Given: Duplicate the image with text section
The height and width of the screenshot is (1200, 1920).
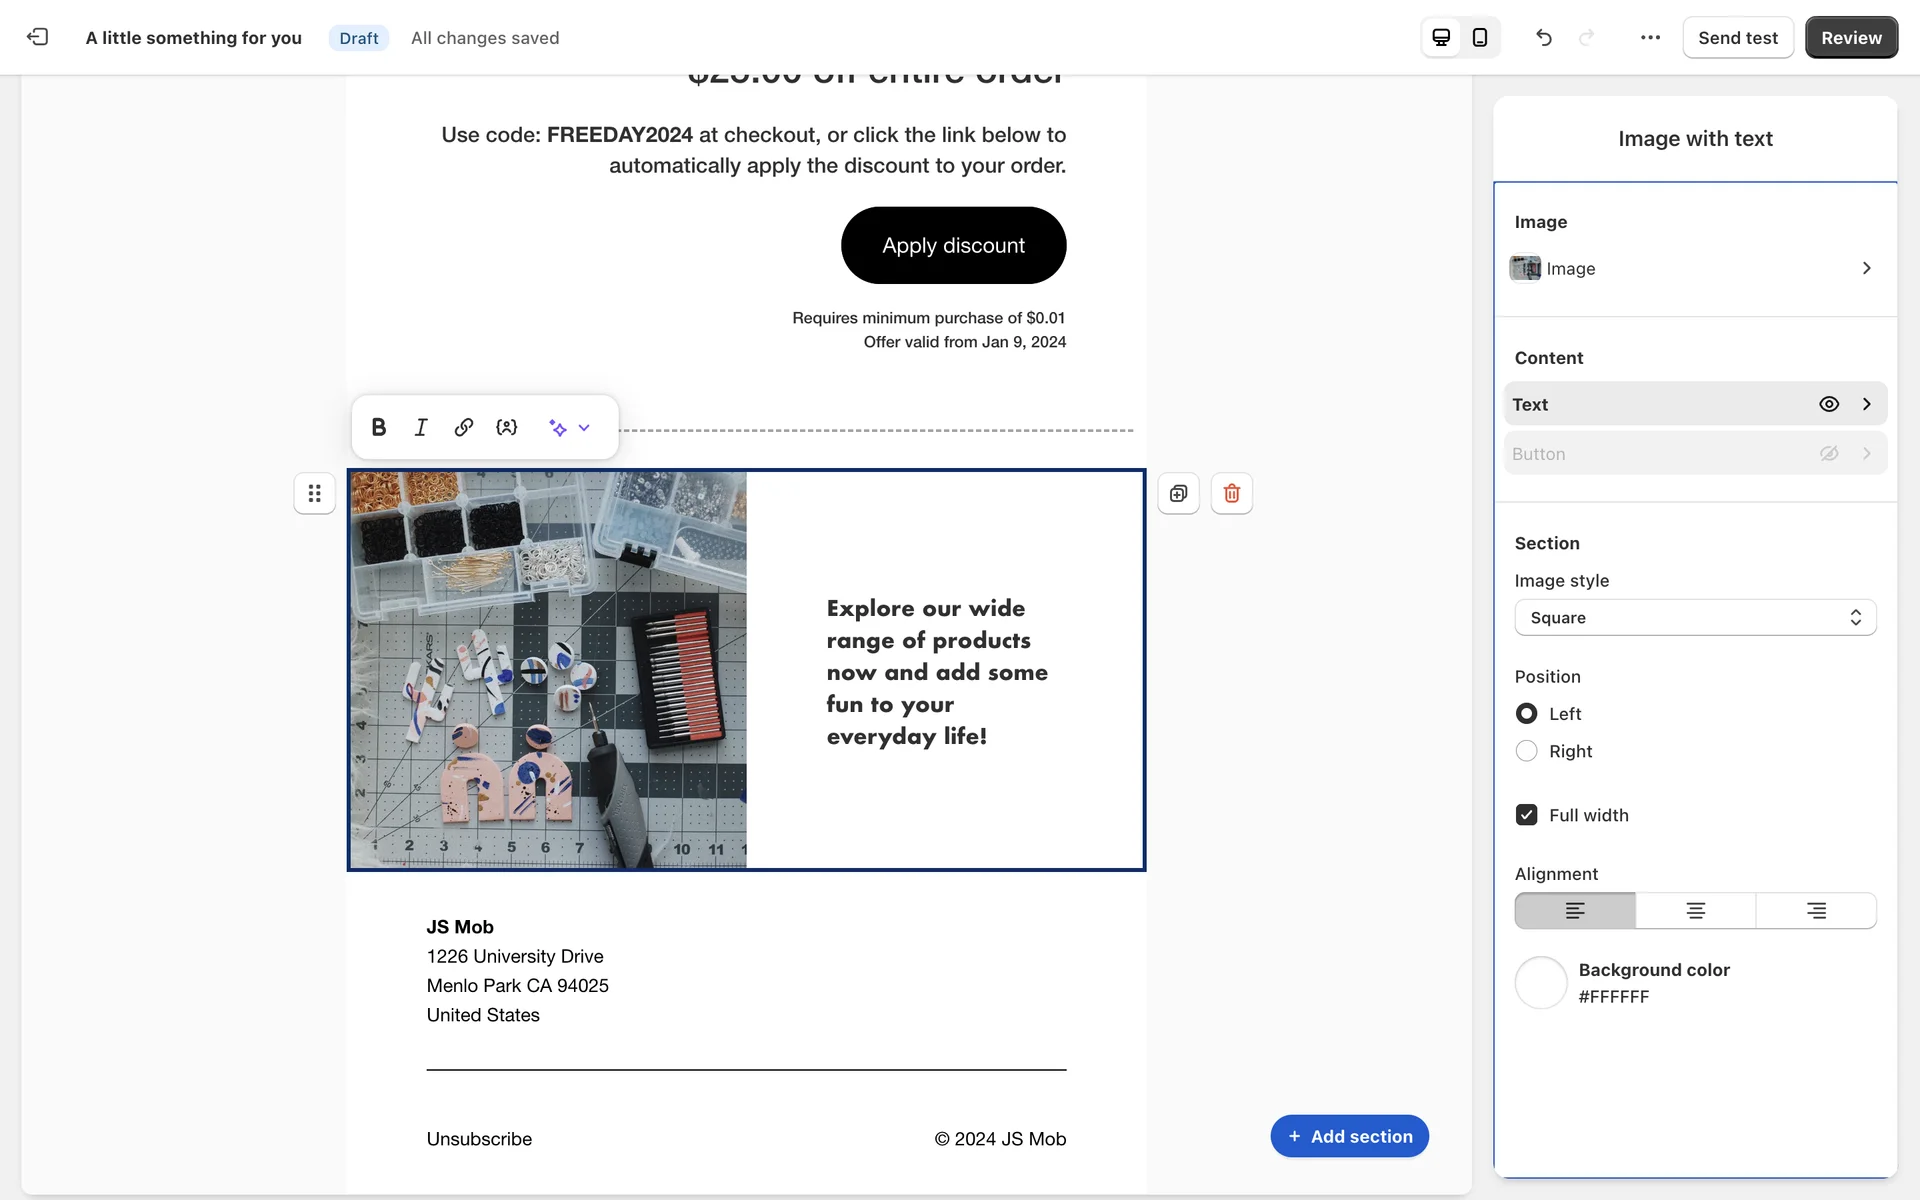Looking at the screenshot, I should [1178, 493].
